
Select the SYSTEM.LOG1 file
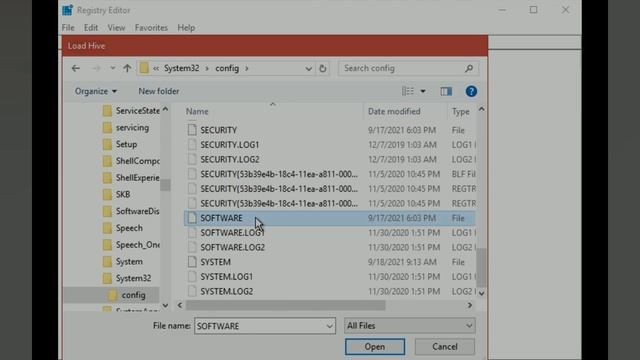(227, 277)
